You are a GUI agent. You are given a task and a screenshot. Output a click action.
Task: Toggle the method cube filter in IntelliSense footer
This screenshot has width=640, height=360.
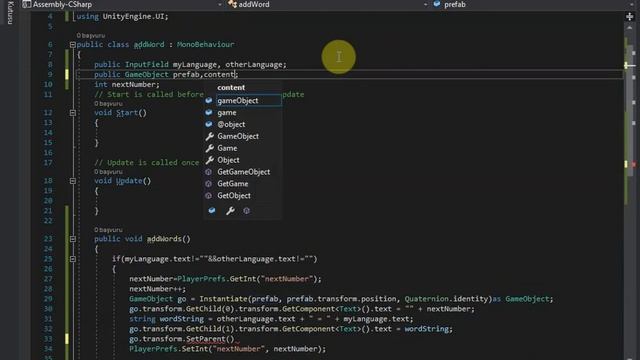[x=247, y=211]
